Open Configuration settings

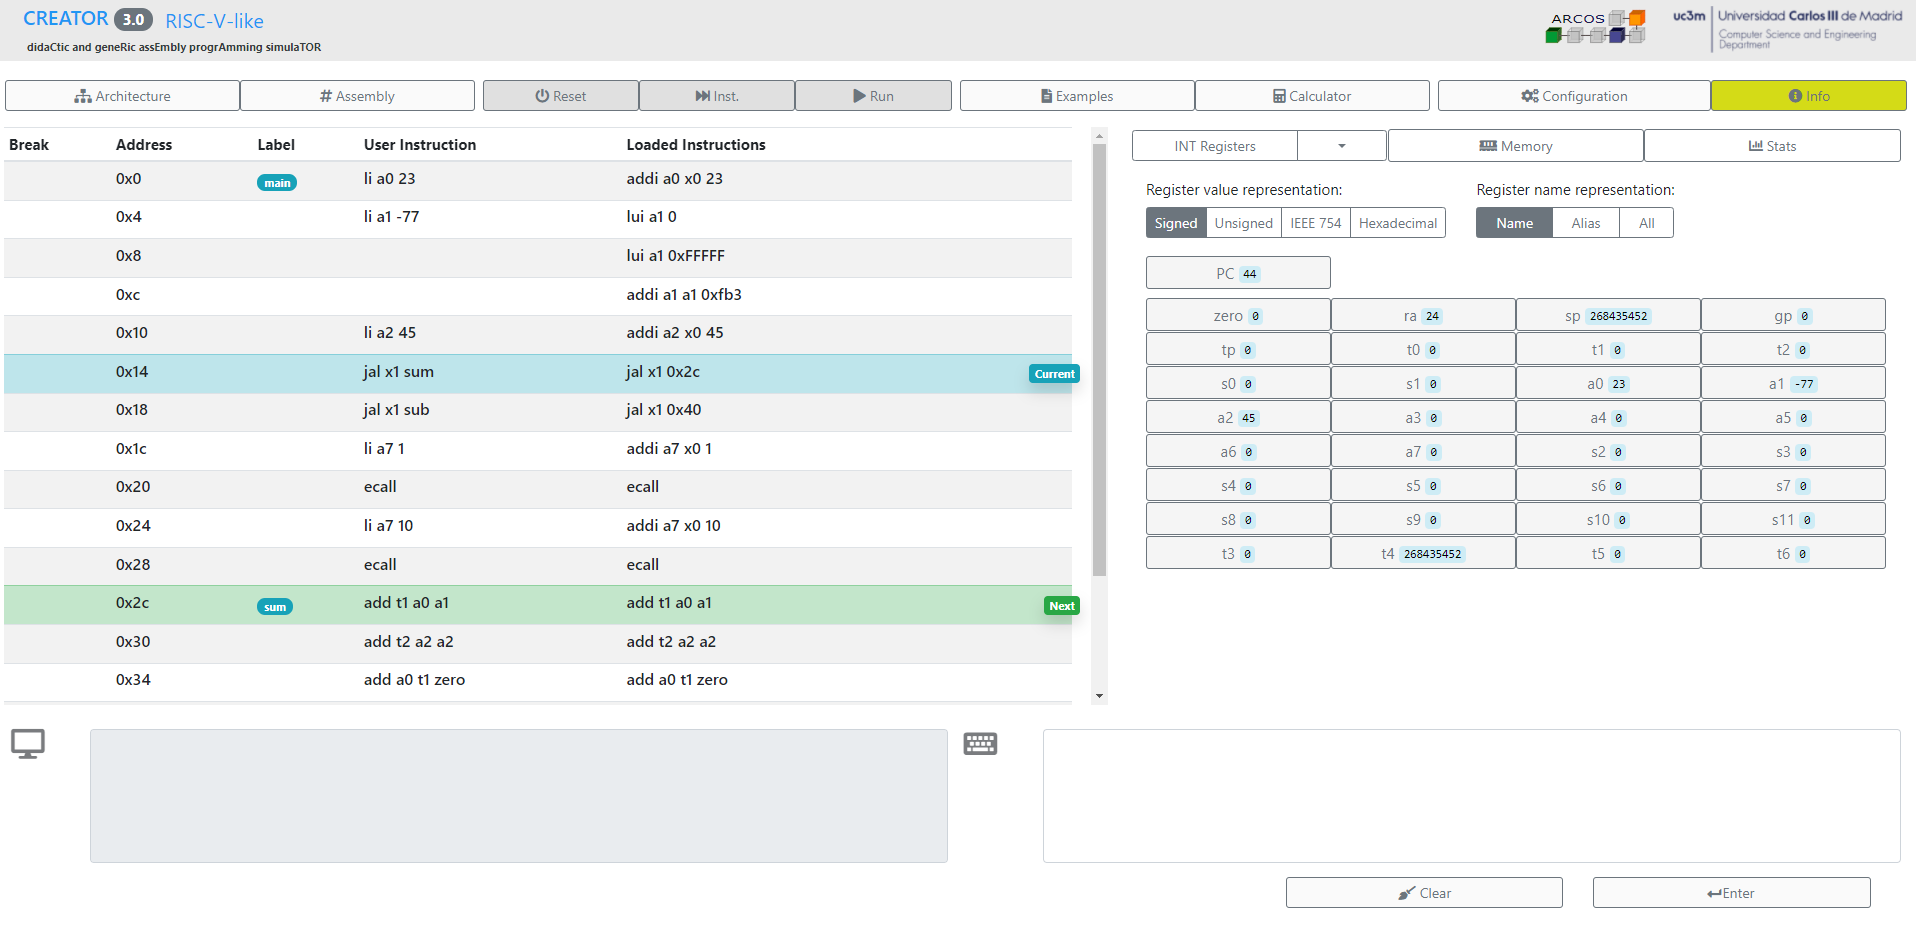[x=1573, y=95]
